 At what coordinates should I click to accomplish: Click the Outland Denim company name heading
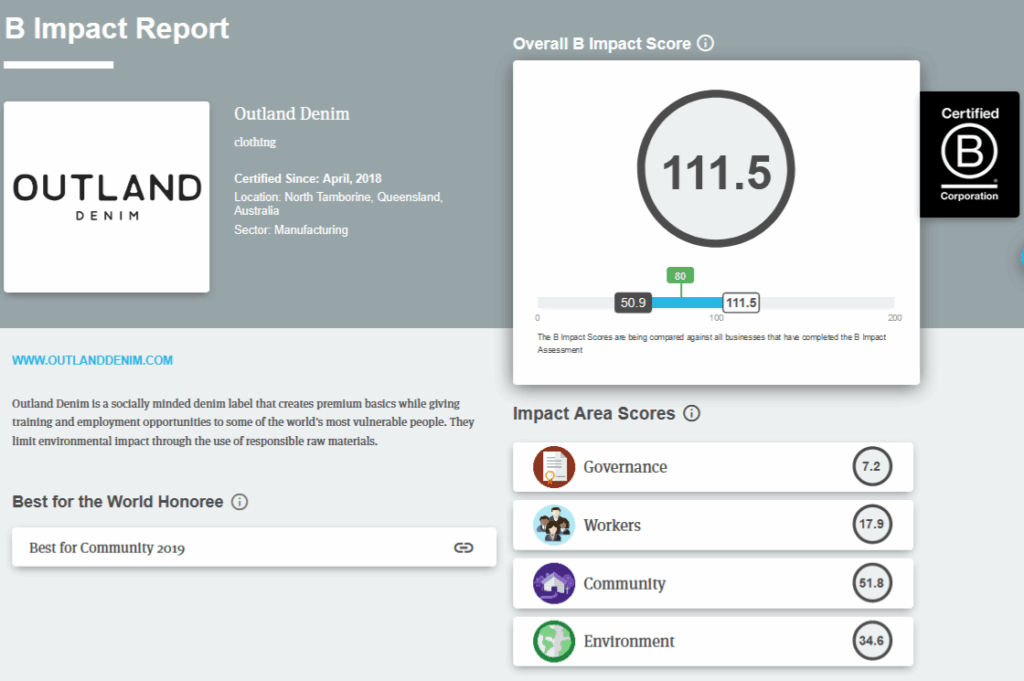tap(292, 114)
